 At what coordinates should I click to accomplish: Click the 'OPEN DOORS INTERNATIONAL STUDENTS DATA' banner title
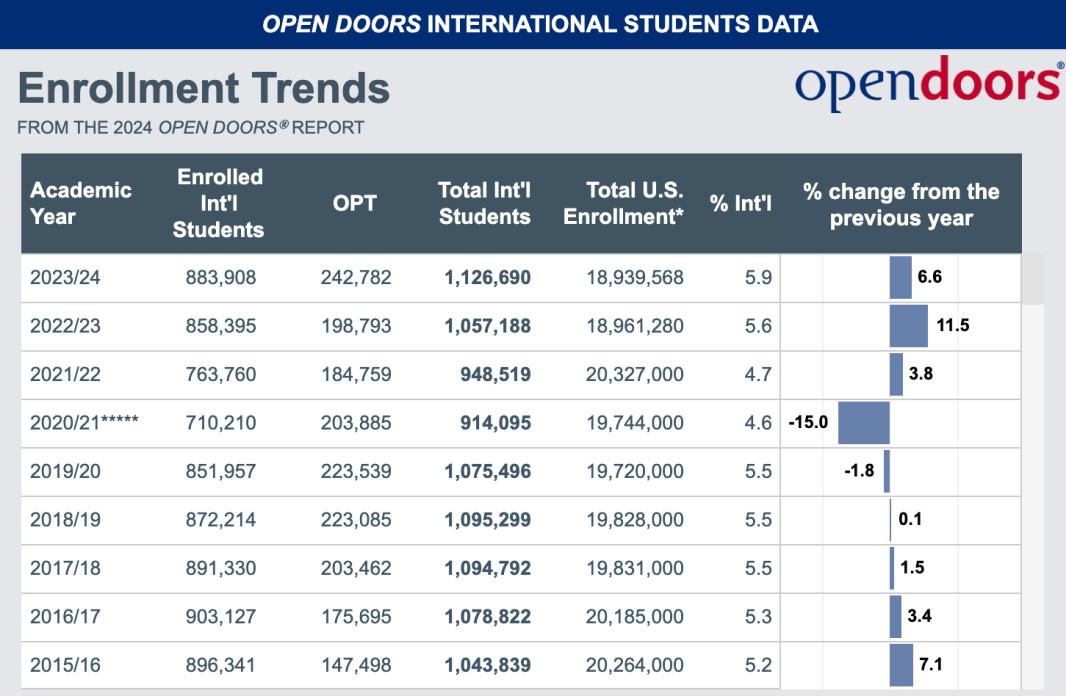540,24
